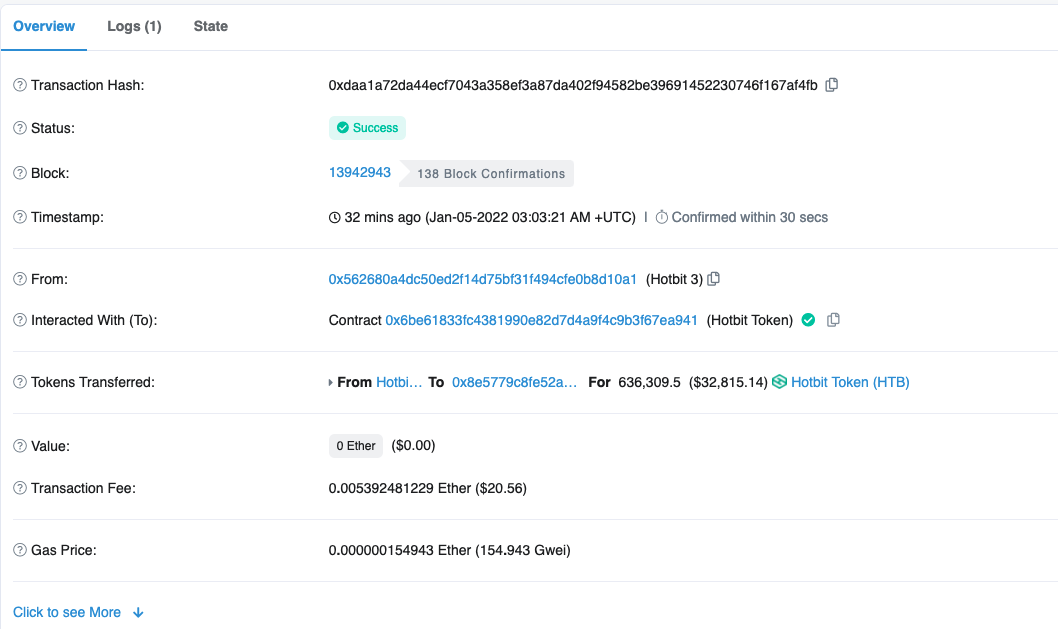Open sender address 0x562680a4dc50...

[482, 279]
